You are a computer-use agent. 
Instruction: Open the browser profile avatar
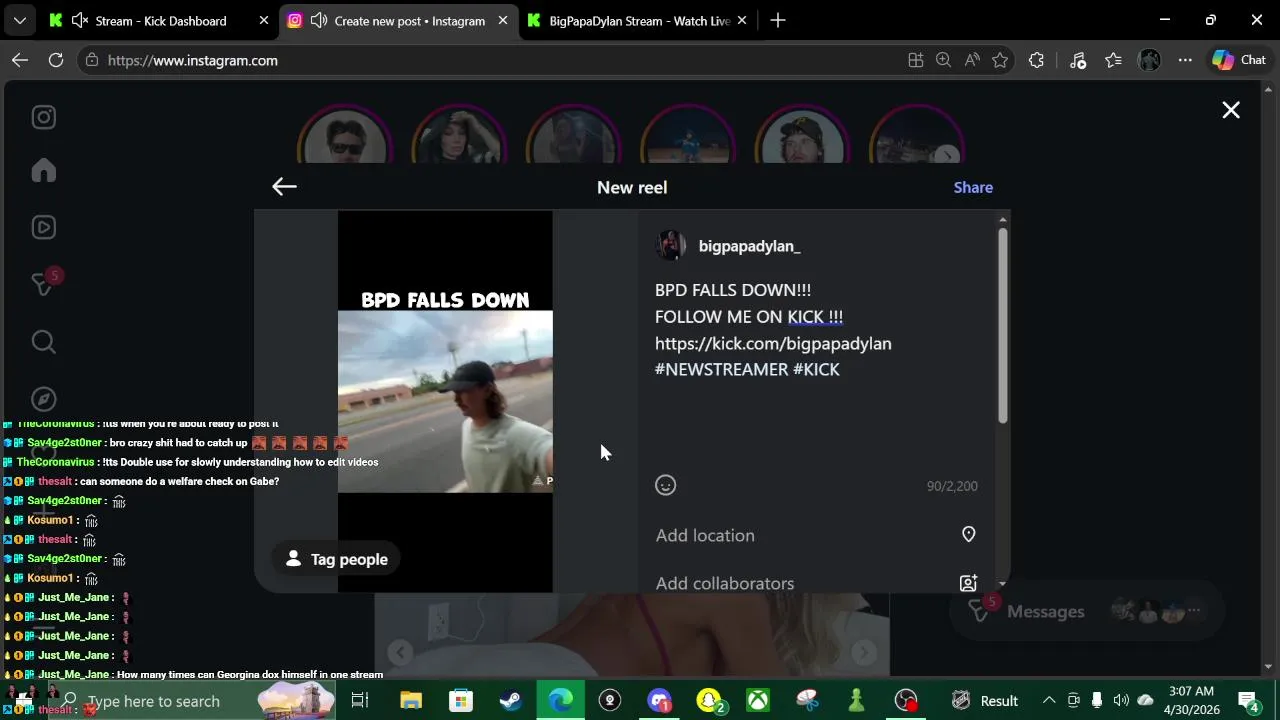pos(1149,60)
